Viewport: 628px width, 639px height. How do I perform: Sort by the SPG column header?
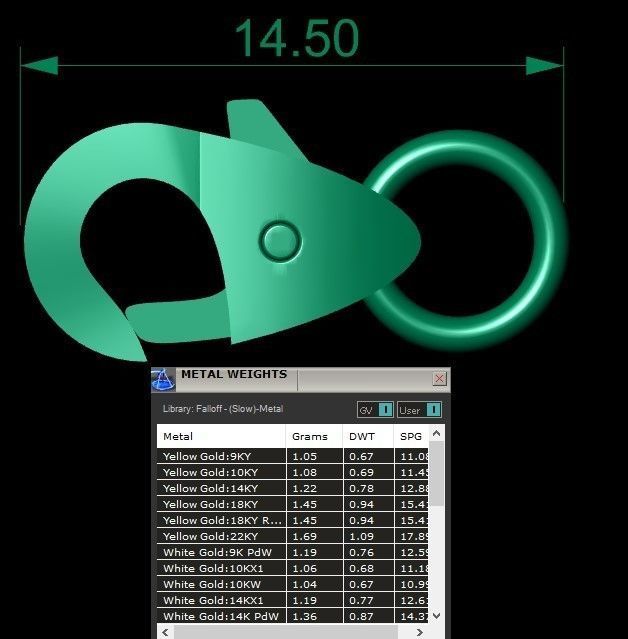[x=411, y=436]
